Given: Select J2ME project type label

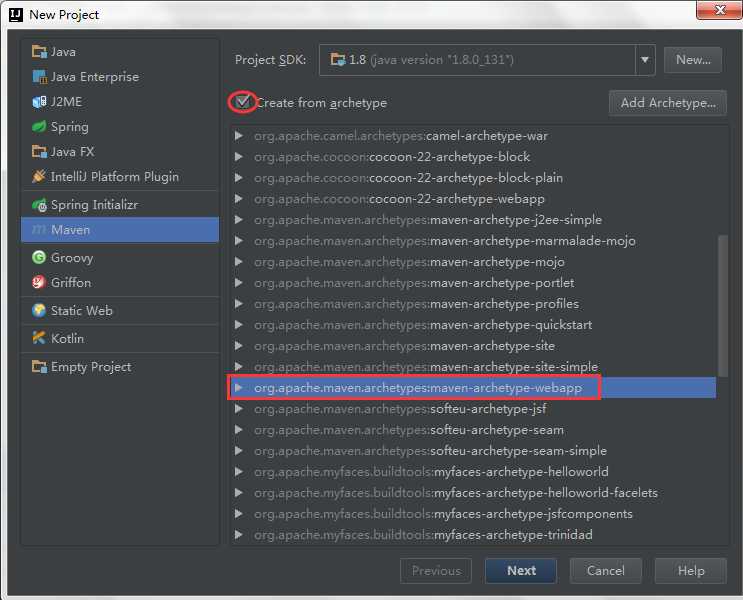Looking at the screenshot, I should 66,102.
